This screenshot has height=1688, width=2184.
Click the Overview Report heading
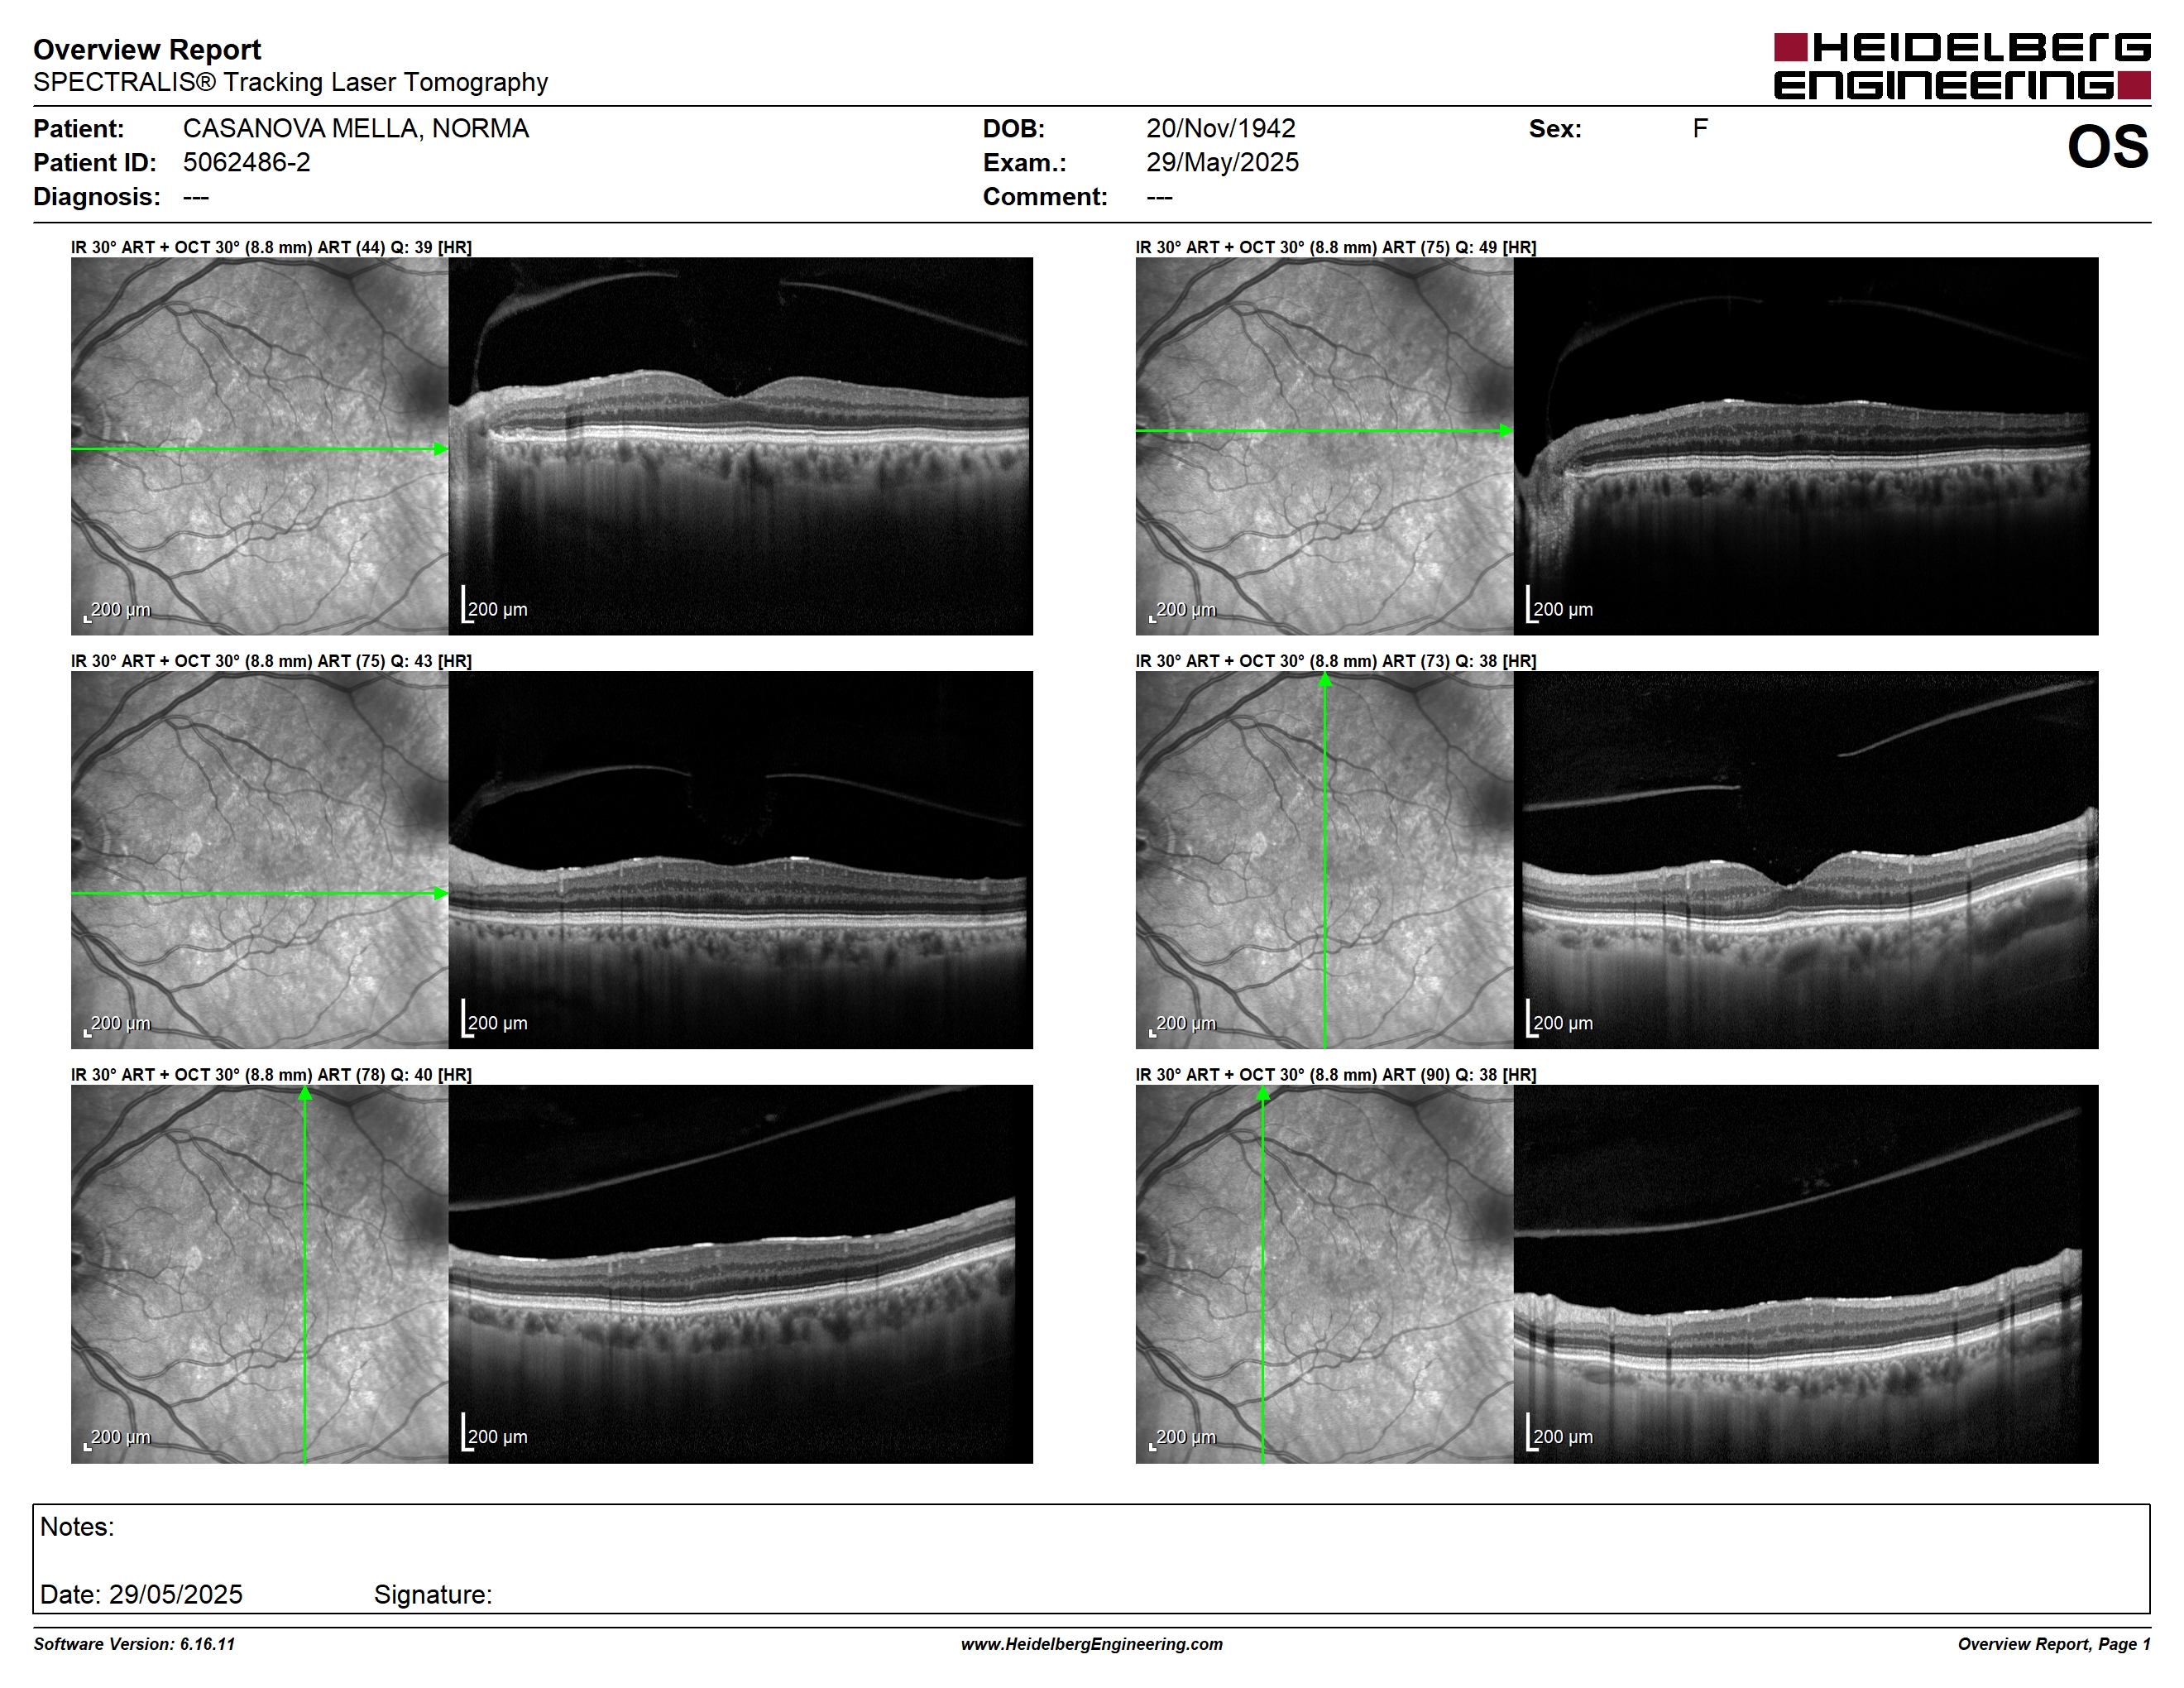pyautogui.click(x=147, y=49)
